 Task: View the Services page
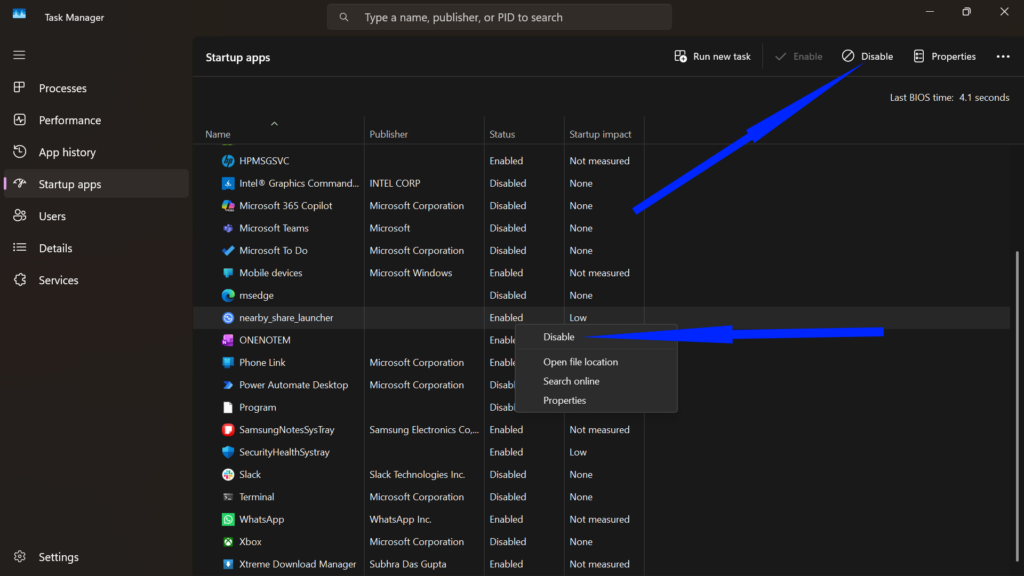click(x=57, y=280)
